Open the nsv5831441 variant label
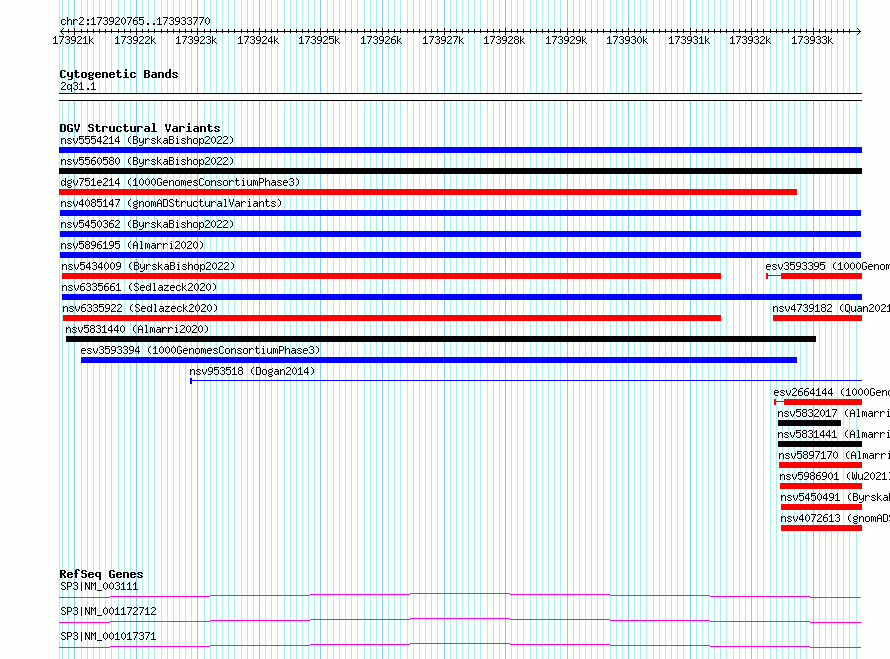This screenshot has height=659, width=890. tap(833, 434)
